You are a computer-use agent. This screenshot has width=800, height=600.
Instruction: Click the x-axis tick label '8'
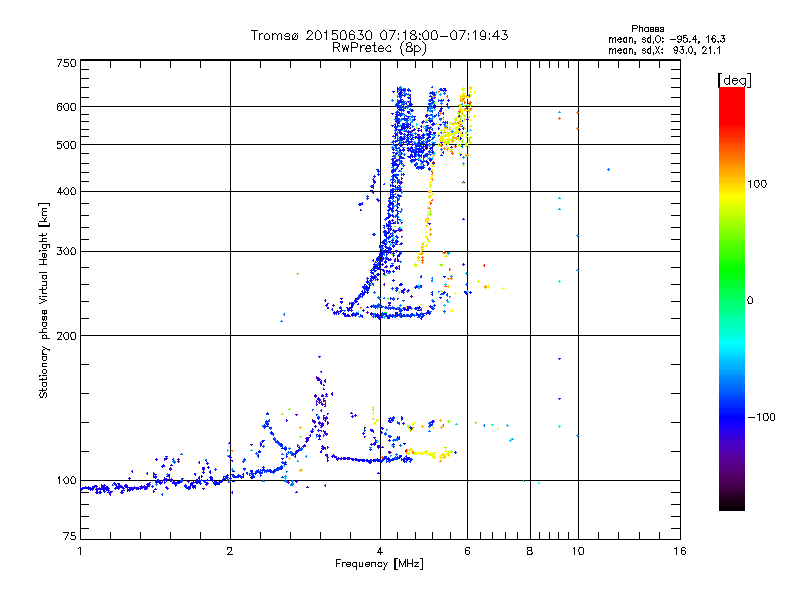click(530, 551)
